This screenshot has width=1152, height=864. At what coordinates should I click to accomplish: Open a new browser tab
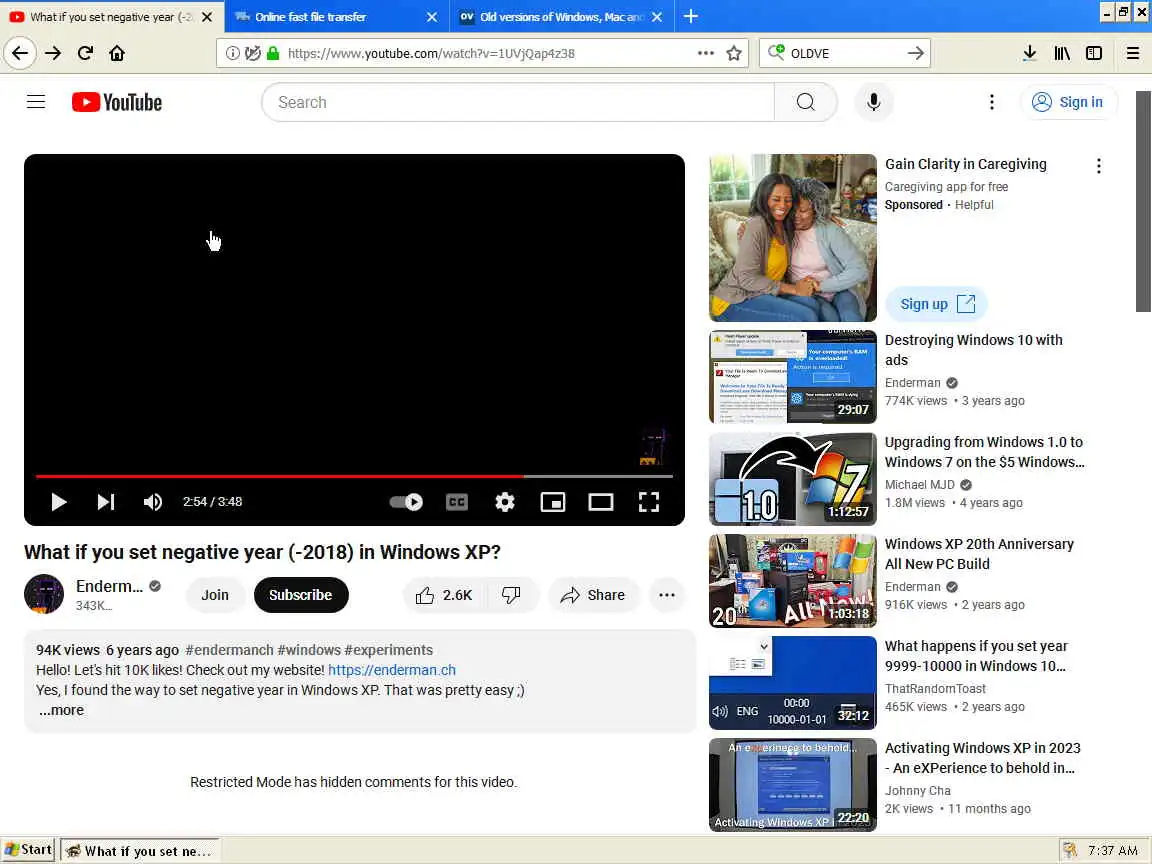click(x=691, y=16)
